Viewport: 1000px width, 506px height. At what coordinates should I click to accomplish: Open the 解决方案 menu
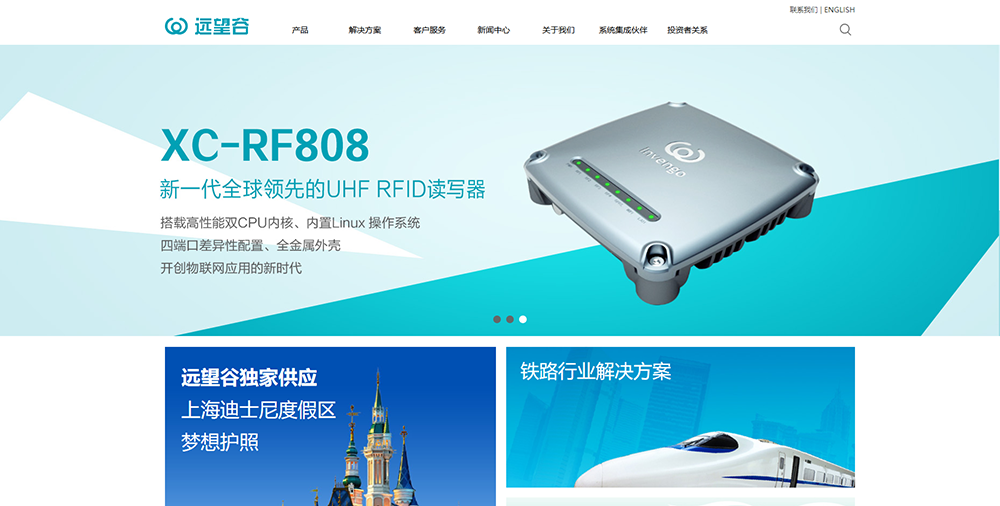pyautogui.click(x=365, y=30)
